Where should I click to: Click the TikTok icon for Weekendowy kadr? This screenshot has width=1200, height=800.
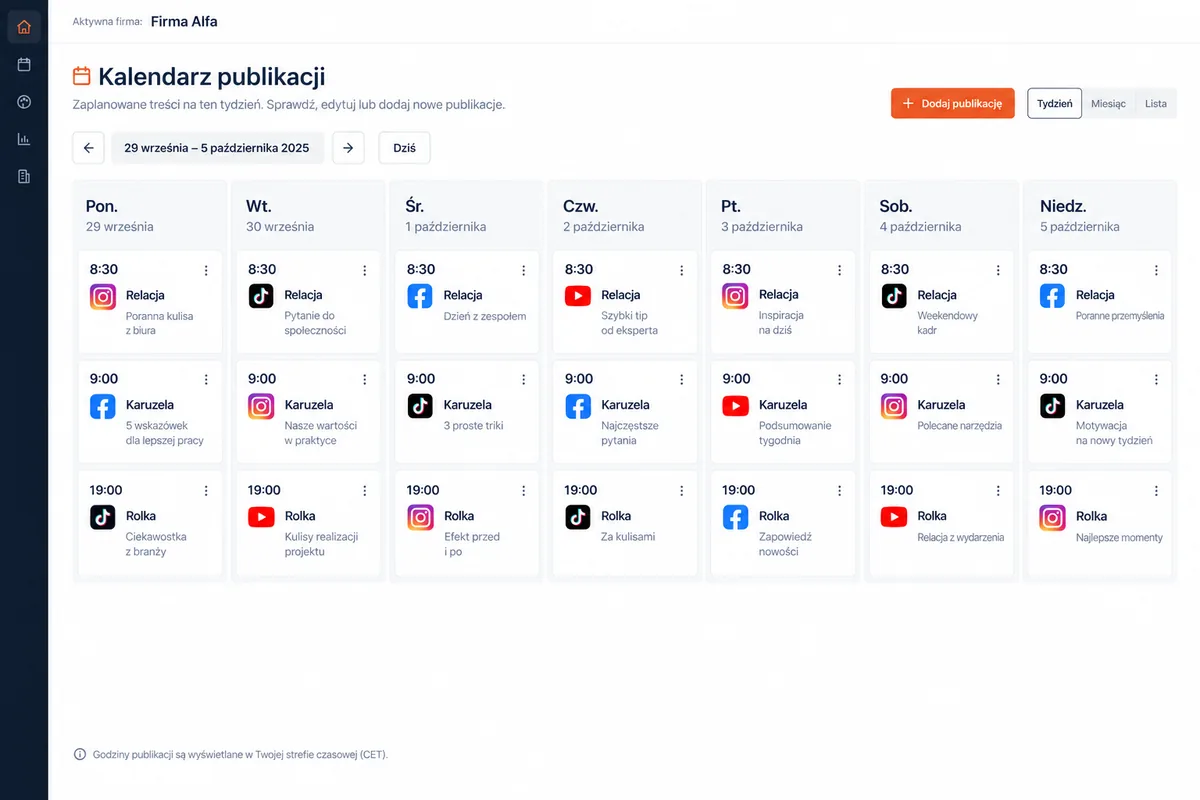tap(894, 296)
